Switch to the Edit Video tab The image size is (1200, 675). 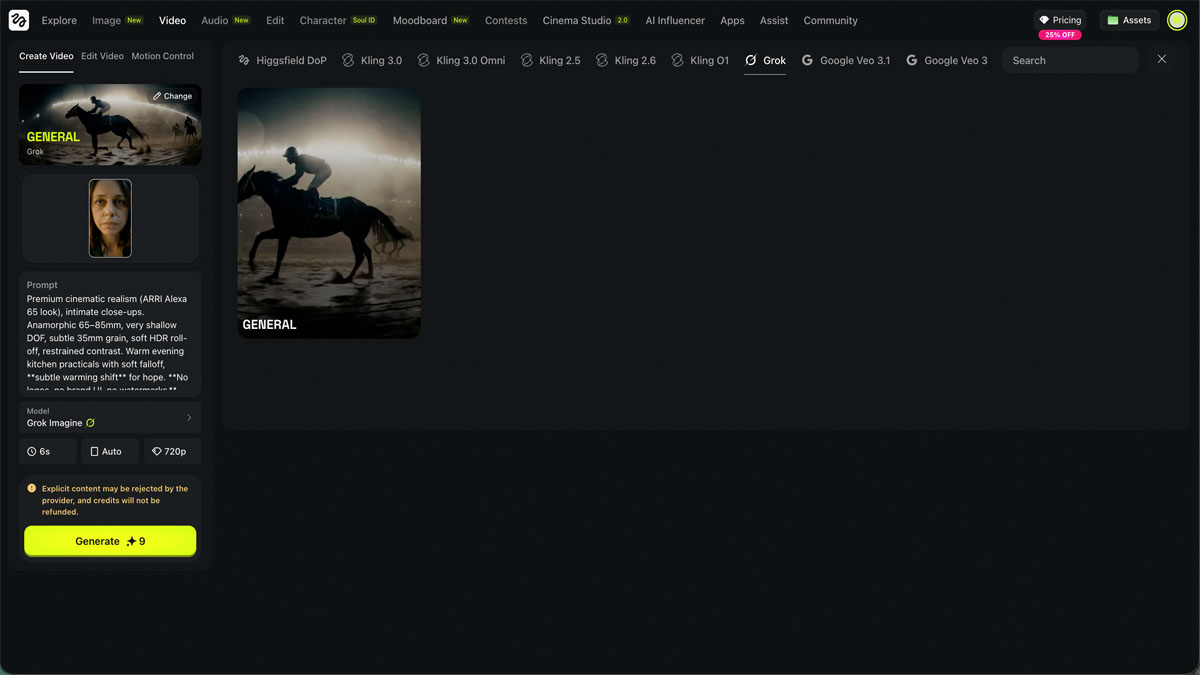[x=101, y=58]
